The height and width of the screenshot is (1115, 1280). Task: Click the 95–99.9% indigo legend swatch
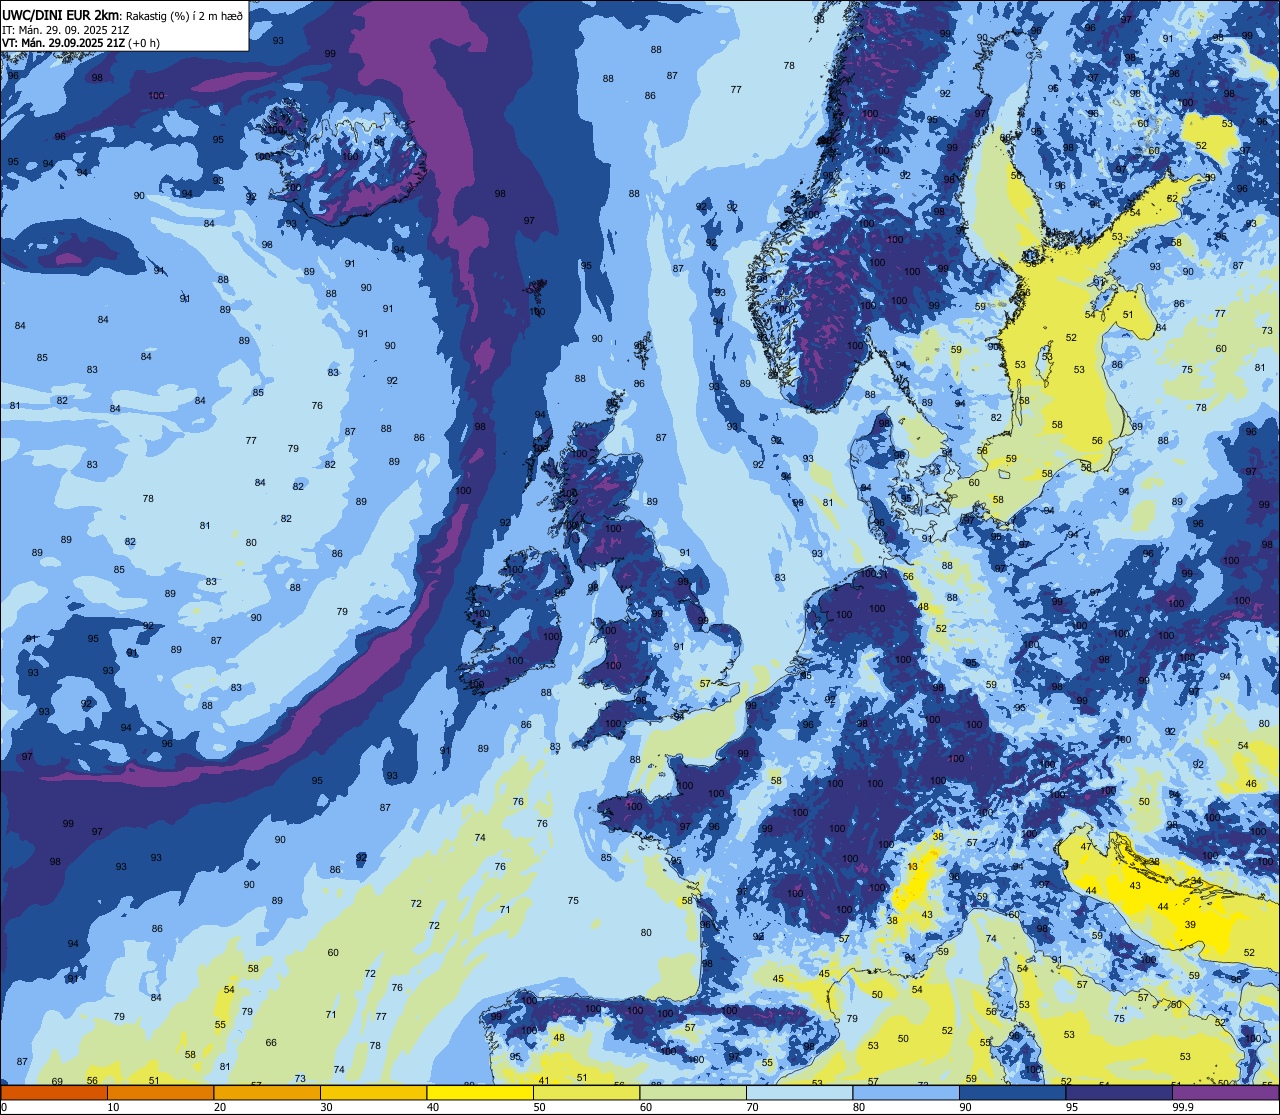[1119, 1092]
